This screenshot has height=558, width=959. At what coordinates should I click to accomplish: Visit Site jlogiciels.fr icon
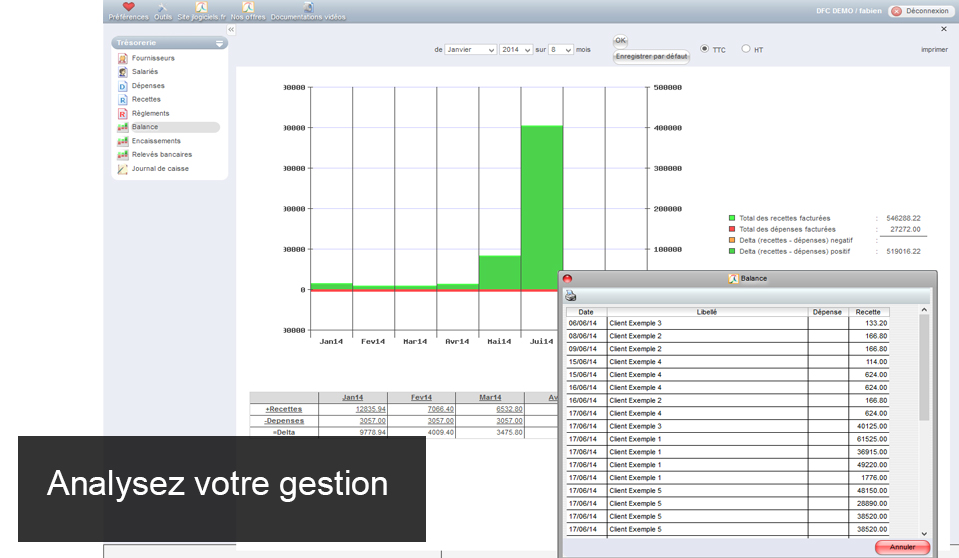point(201,7)
